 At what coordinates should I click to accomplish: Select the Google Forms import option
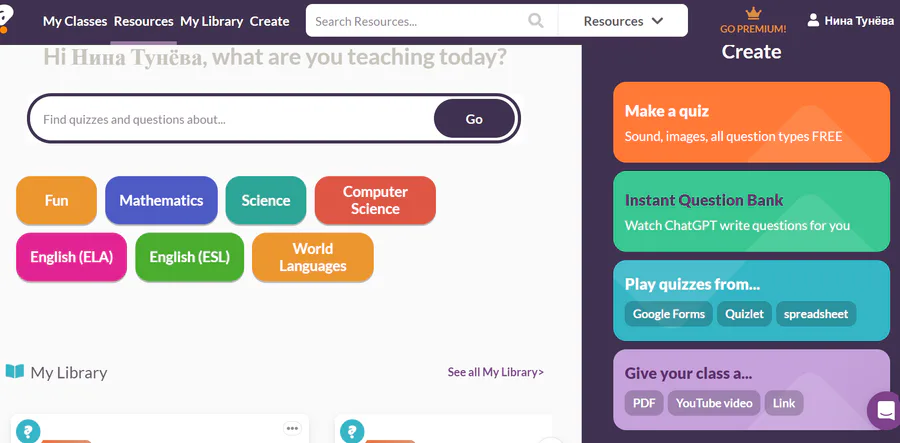(x=669, y=314)
